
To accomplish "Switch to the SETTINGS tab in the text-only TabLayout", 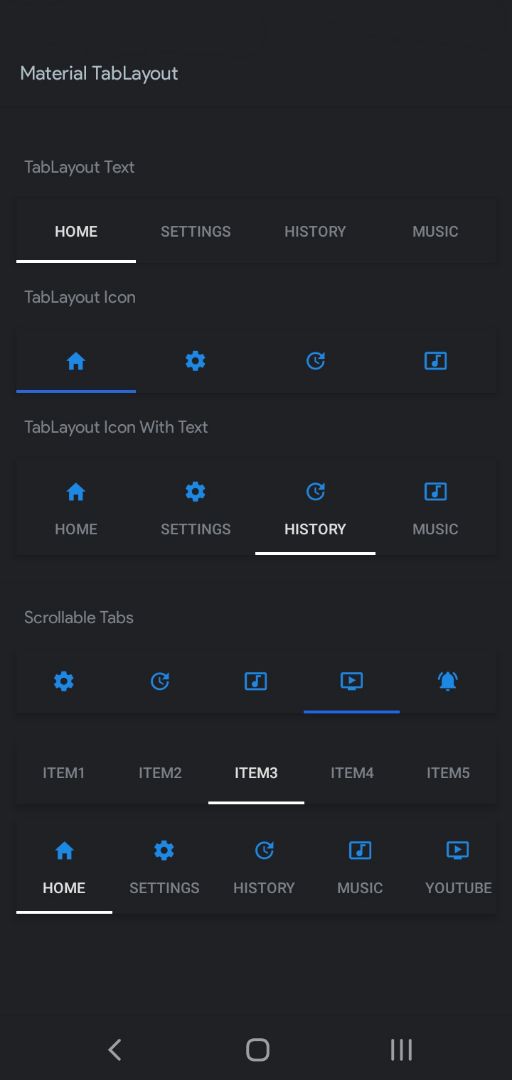I will (196, 231).
